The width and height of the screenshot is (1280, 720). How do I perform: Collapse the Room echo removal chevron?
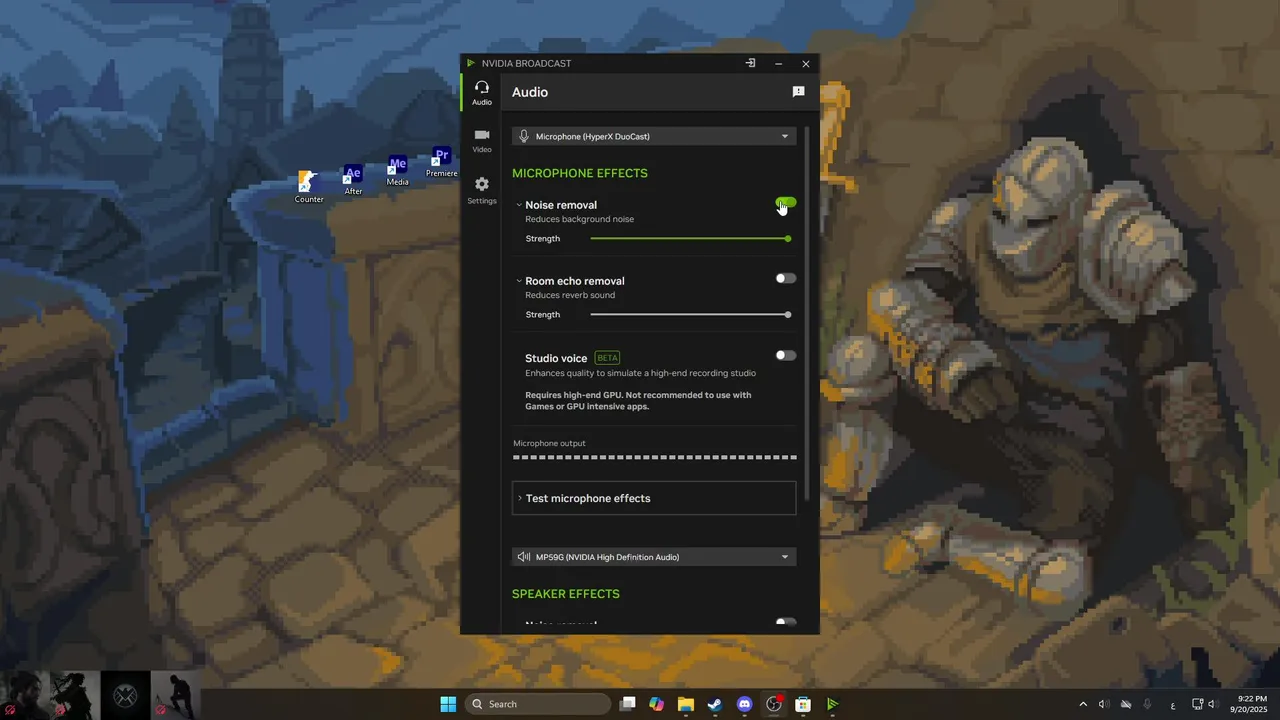pyautogui.click(x=519, y=281)
